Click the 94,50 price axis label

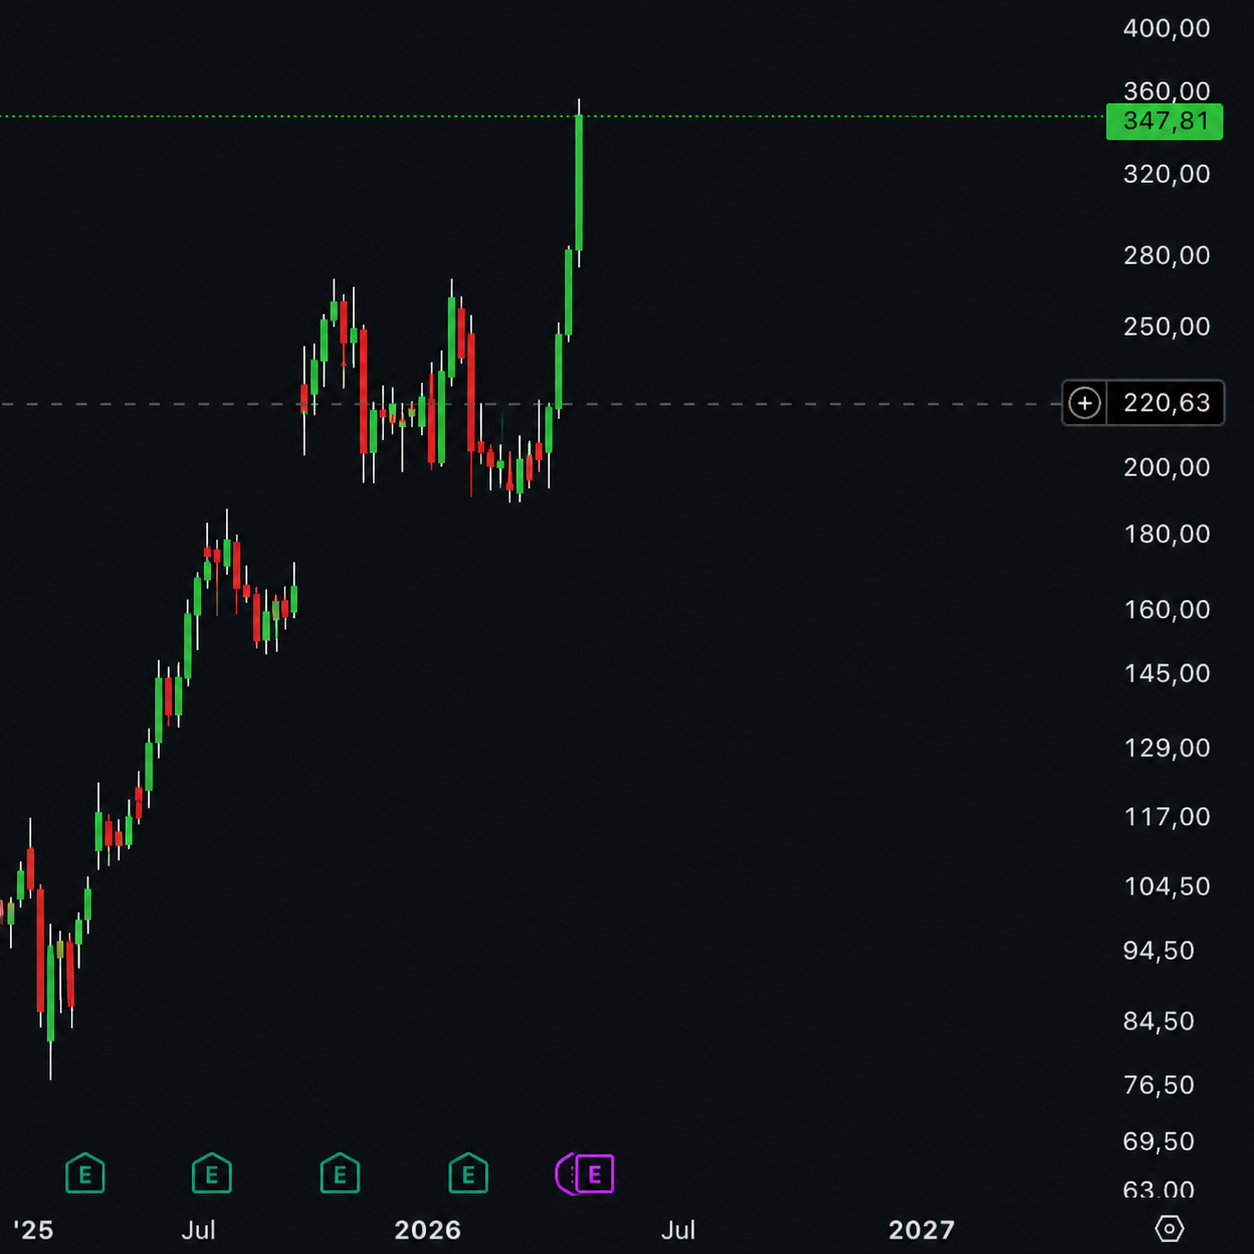click(1158, 950)
